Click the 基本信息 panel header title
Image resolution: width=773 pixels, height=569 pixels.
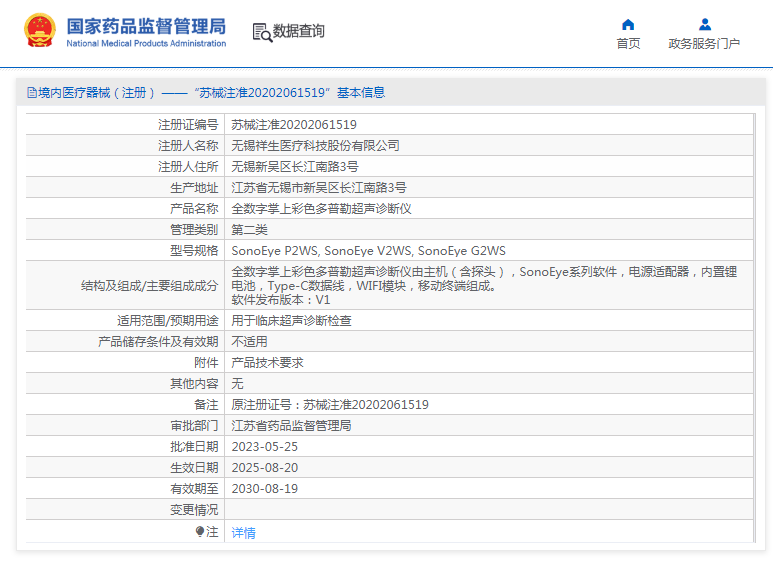(360, 93)
